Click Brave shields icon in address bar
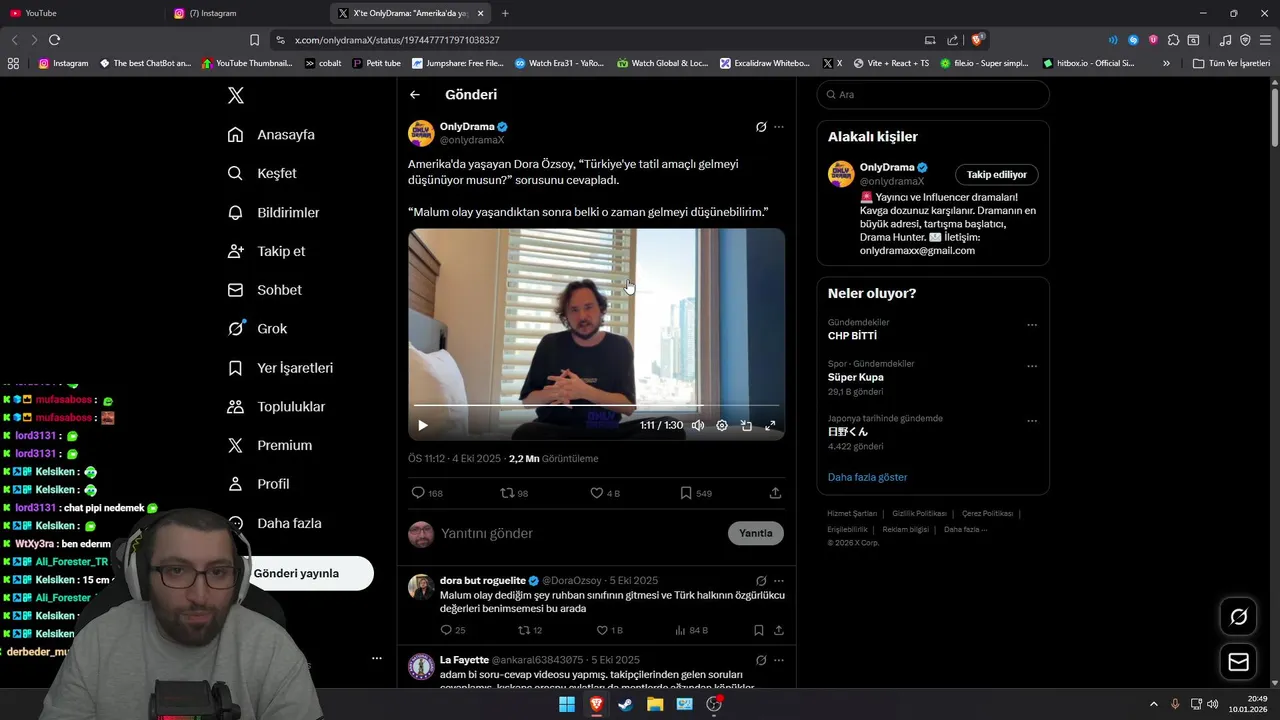Viewport: 1280px width, 720px height. pos(977,40)
